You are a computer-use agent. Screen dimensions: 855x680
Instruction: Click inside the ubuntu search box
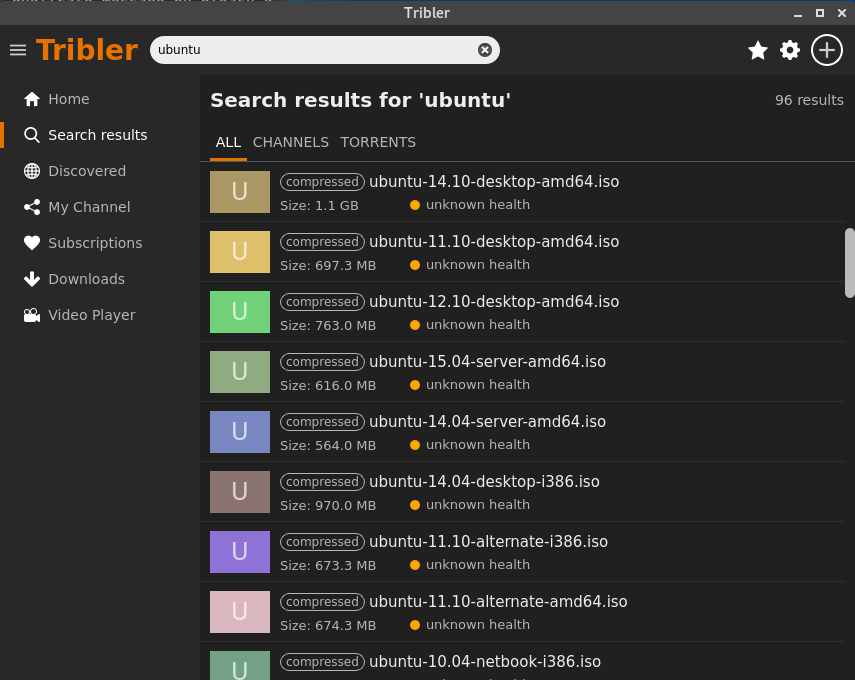pos(310,50)
